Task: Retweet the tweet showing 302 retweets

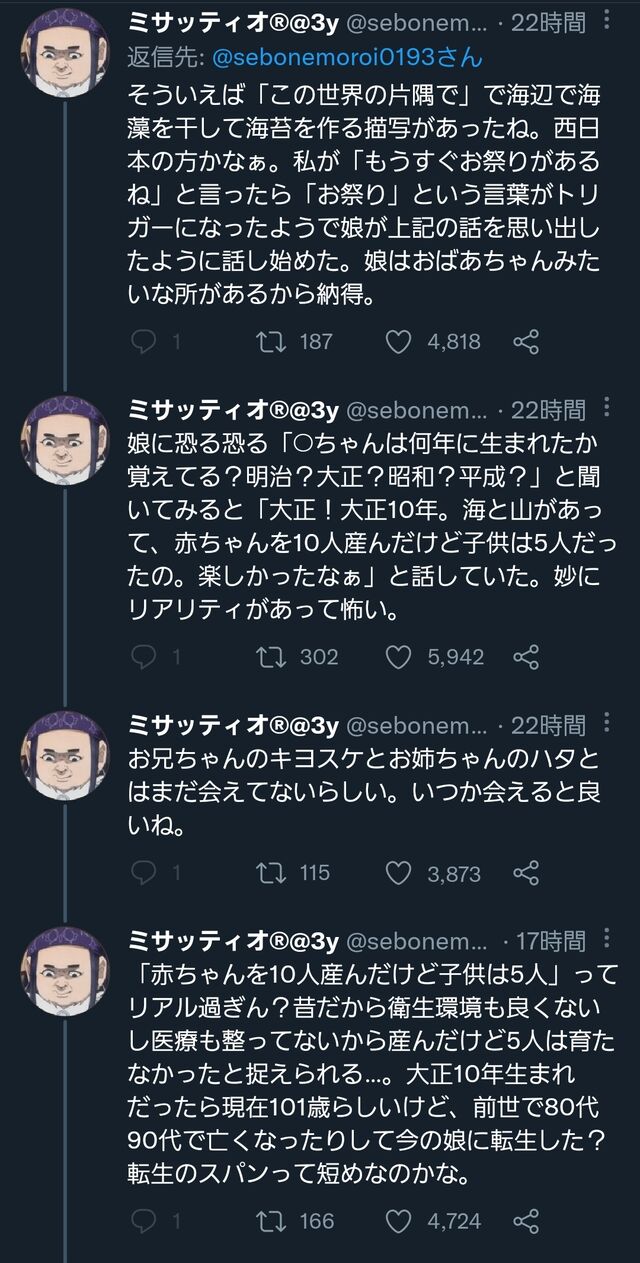Action: (268, 657)
